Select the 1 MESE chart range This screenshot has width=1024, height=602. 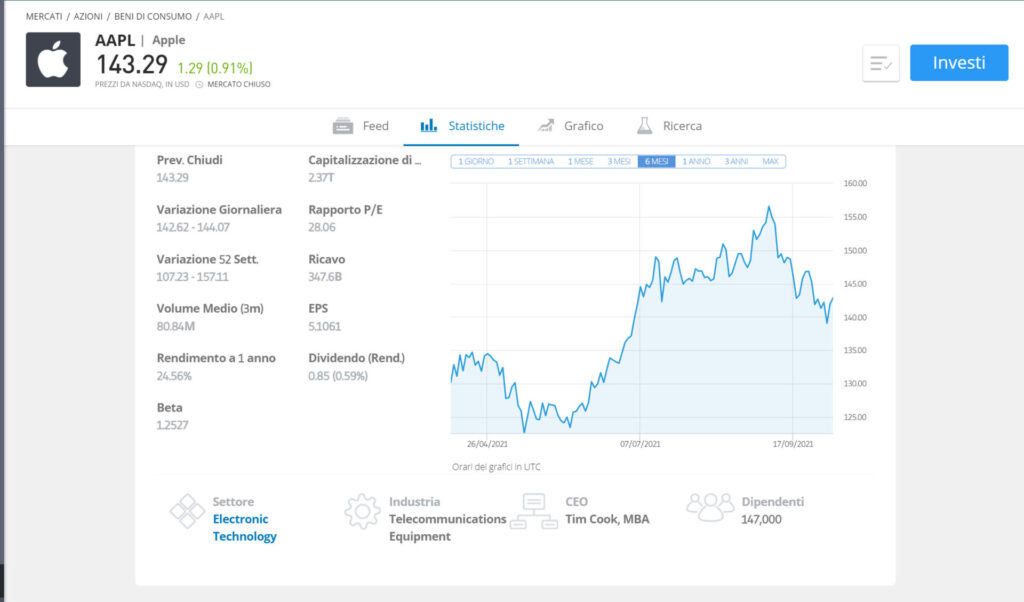pyautogui.click(x=580, y=161)
